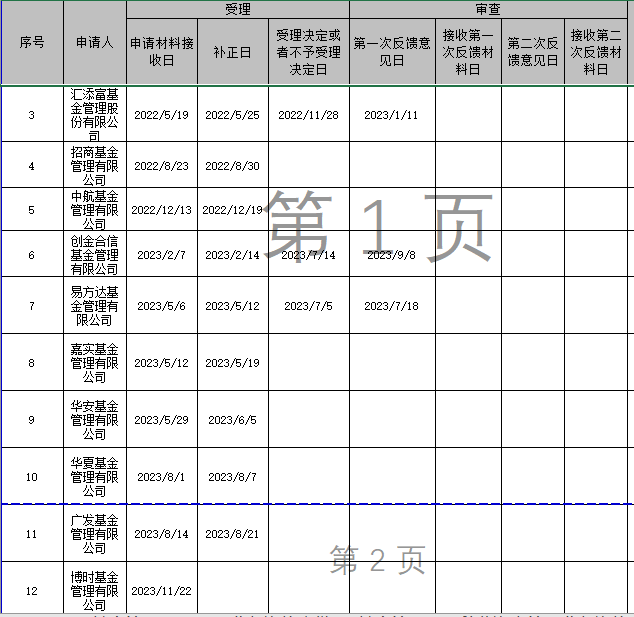Click sequence number cell 4
Viewport: 634px width, 617px height.
pos(32,166)
